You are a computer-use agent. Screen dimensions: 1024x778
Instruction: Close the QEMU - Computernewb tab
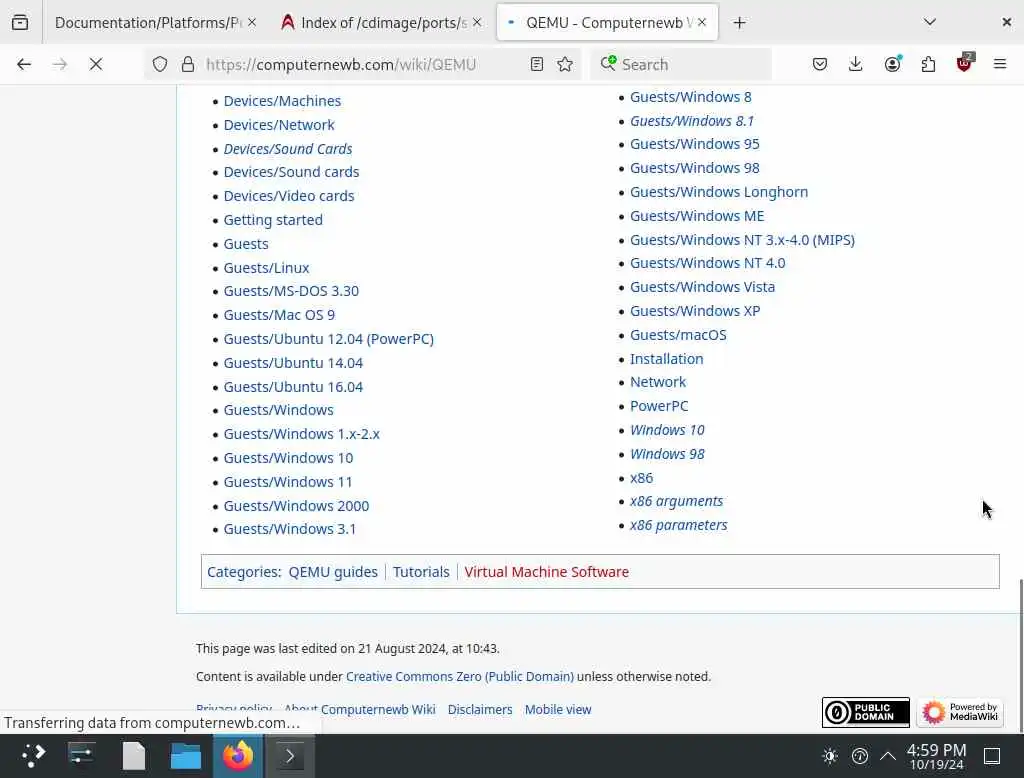(x=702, y=22)
